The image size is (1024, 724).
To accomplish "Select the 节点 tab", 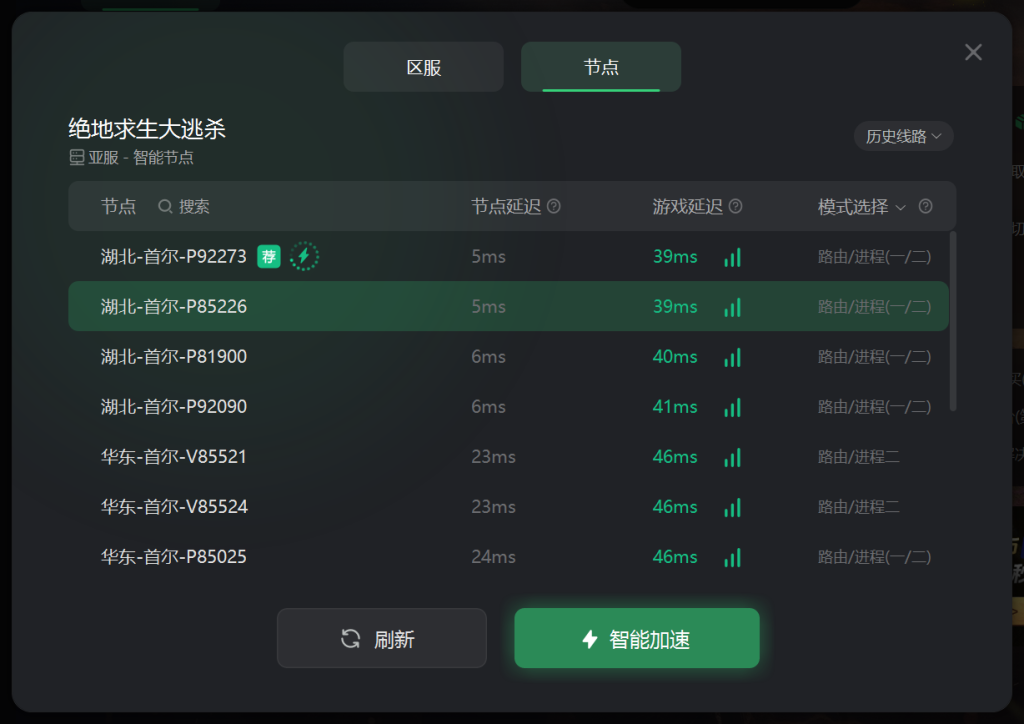I will point(601,67).
